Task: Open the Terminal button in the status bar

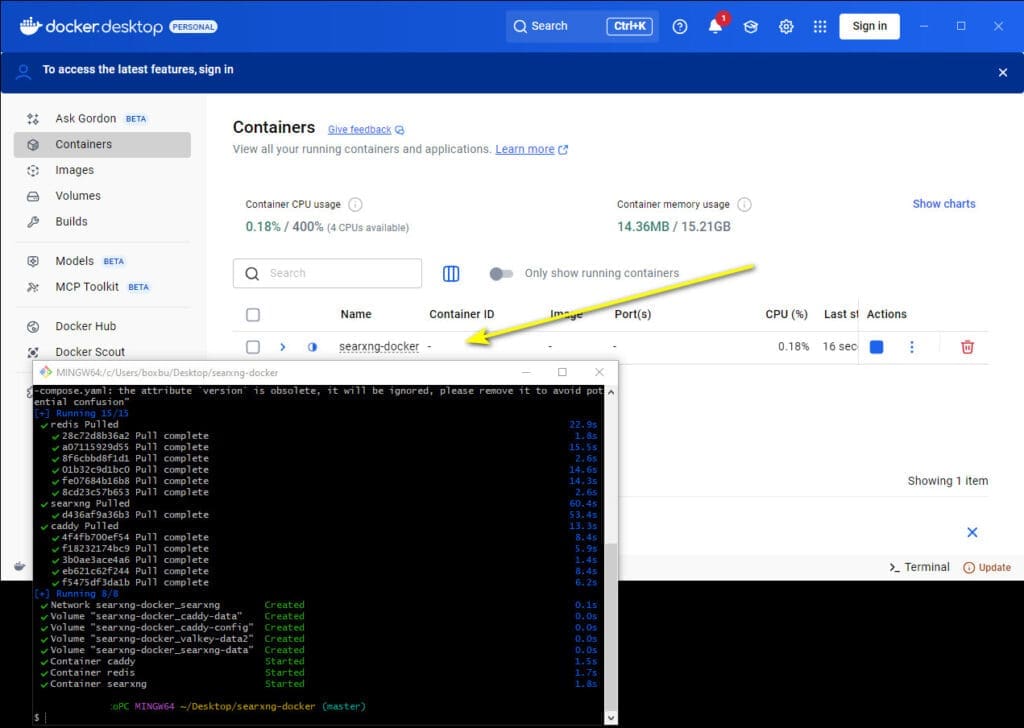Action: point(920,567)
